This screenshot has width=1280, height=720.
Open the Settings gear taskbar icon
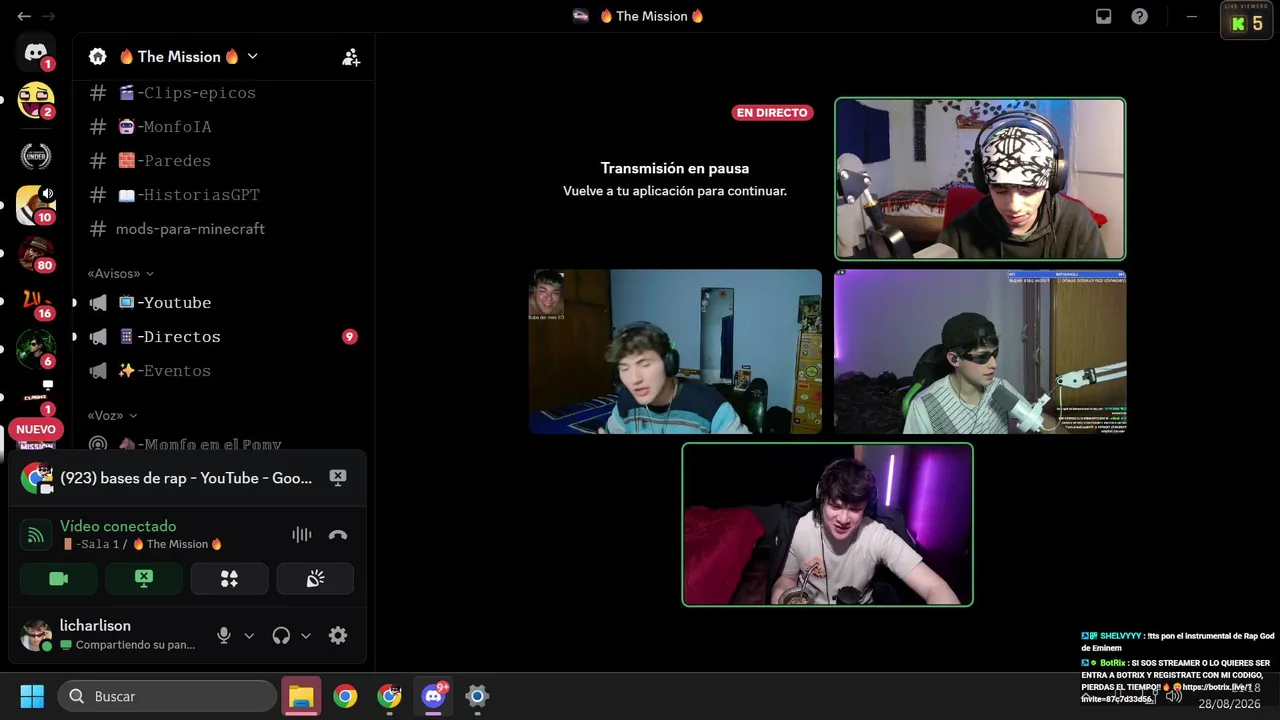tap(477, 696)
